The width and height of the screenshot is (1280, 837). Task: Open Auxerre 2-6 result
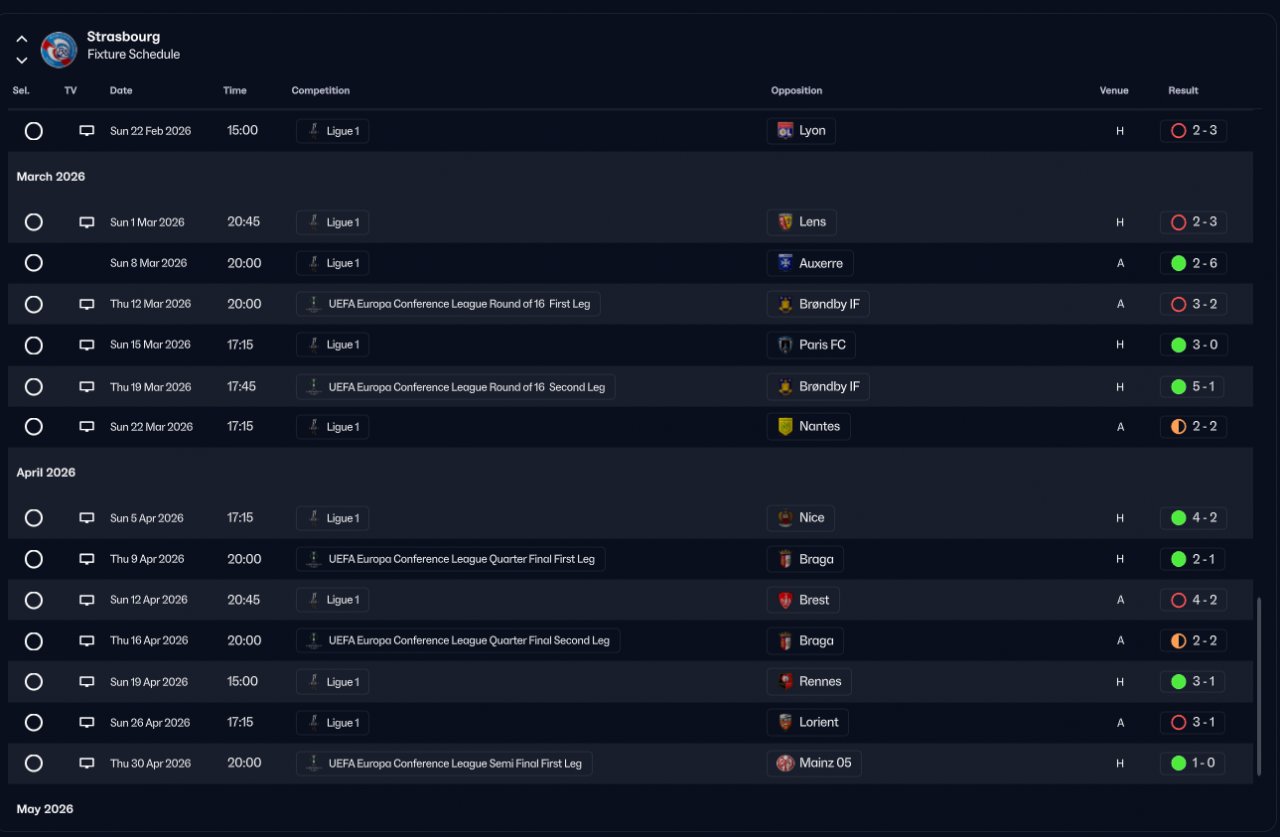pos(1193,263)
